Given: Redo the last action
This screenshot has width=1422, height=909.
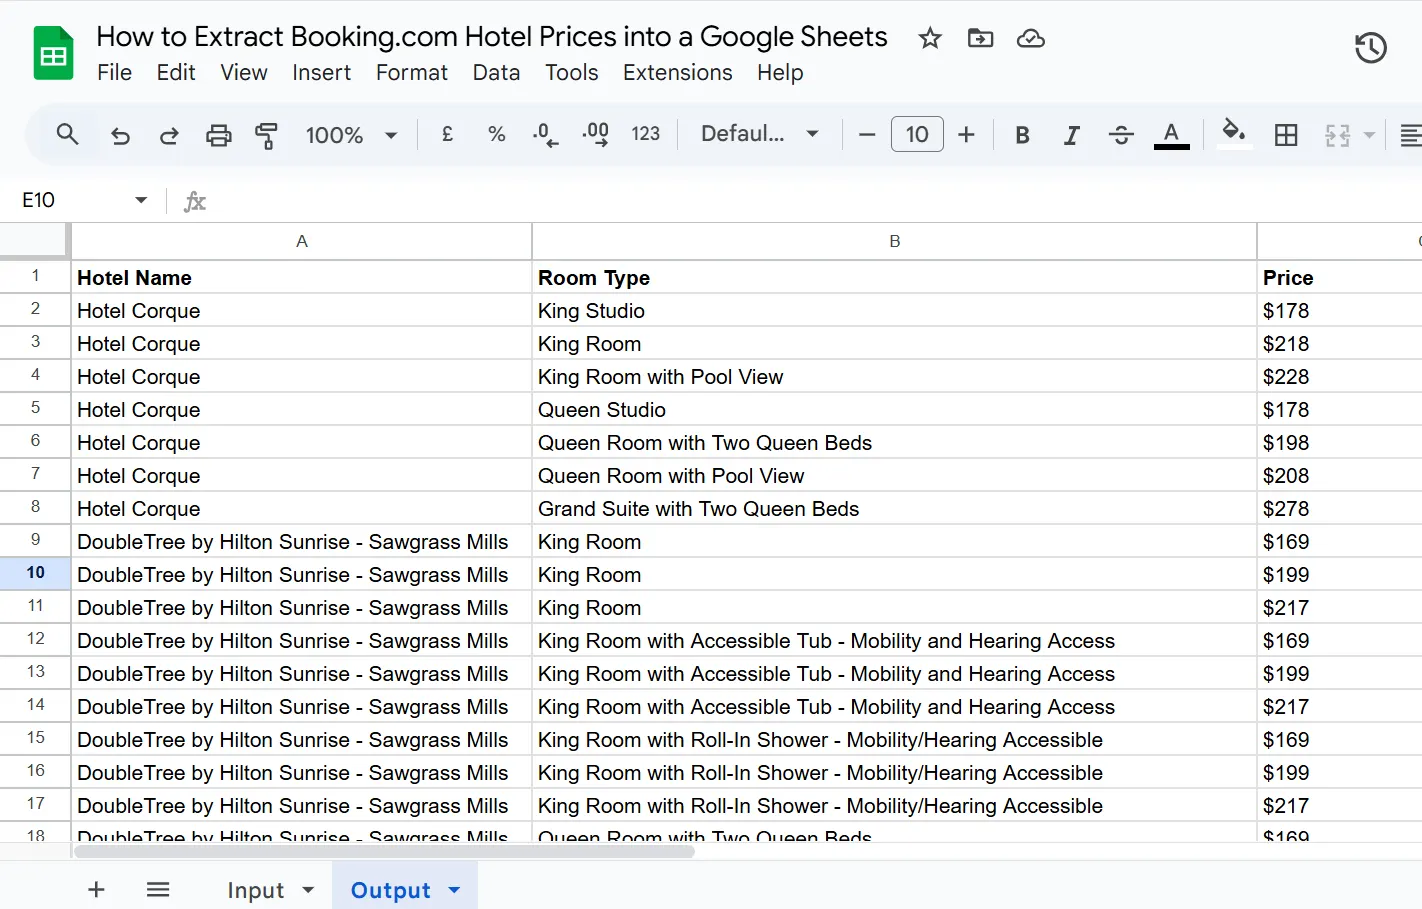Looking at the screenshot, I should [169, 135].
